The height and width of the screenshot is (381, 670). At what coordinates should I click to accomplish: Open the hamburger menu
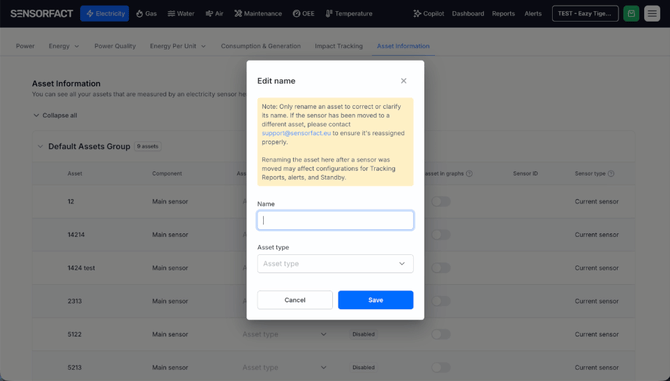(652, 14)
